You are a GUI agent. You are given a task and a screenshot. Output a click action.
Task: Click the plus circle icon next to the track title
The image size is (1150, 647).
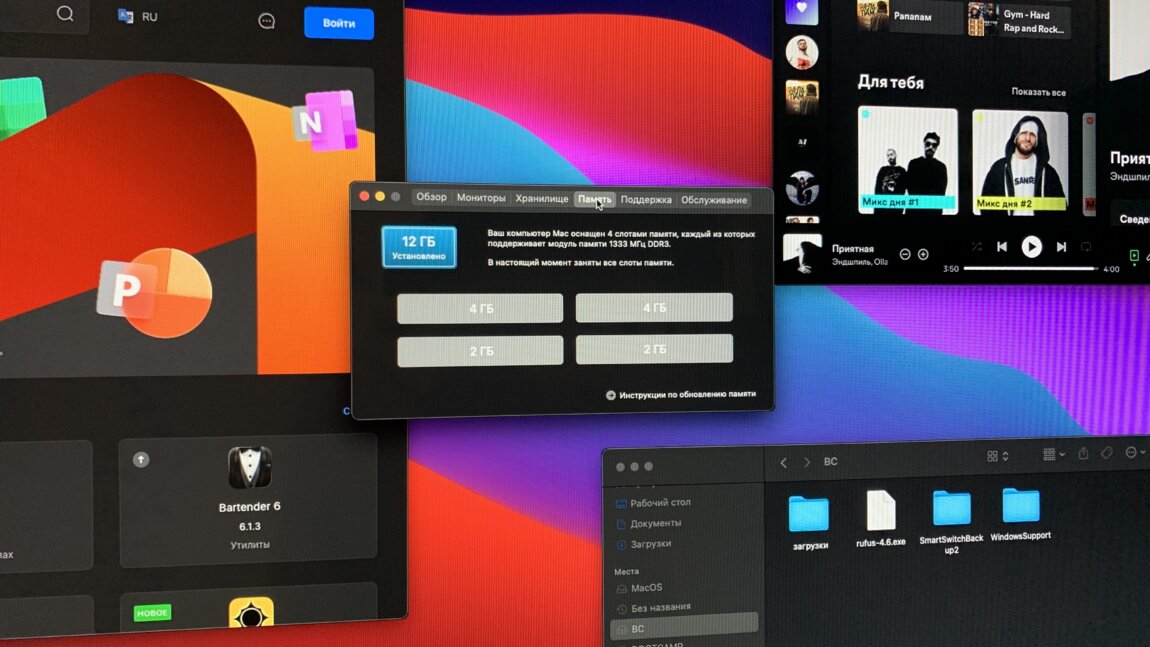(x=923, y=255)
